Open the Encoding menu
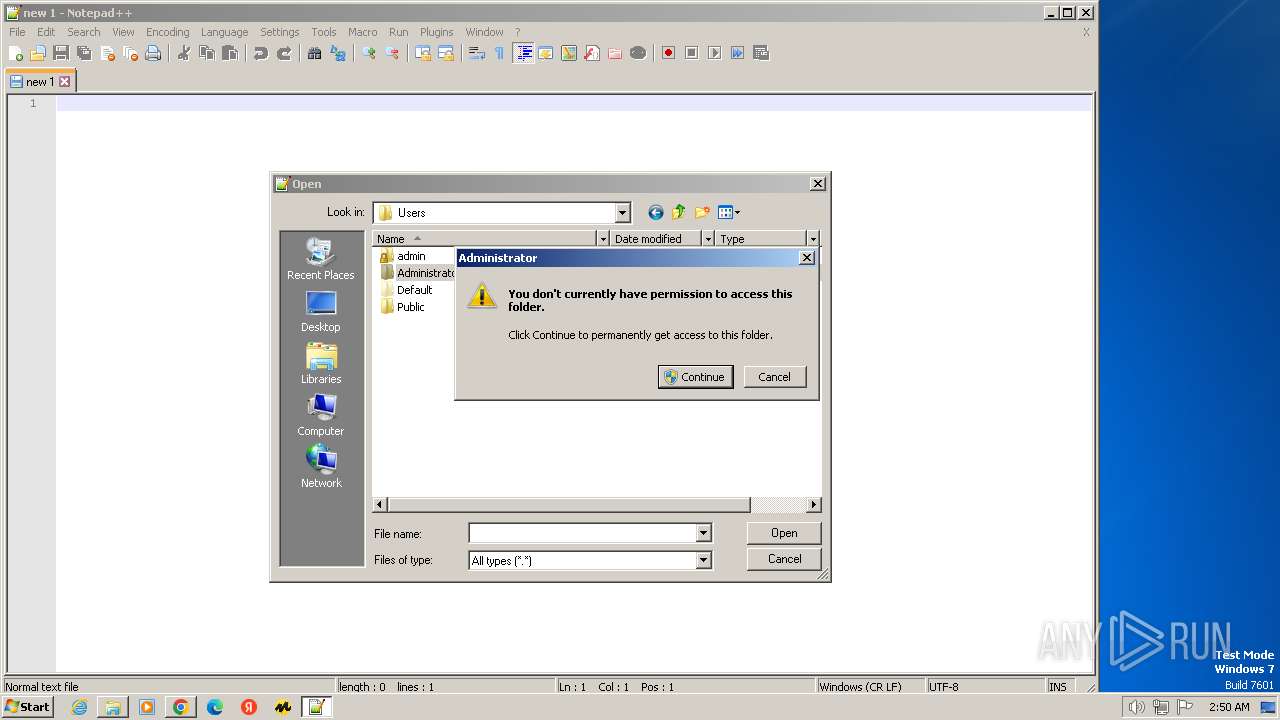Screen dimensions: 1280x720 [x=167, y=32]
